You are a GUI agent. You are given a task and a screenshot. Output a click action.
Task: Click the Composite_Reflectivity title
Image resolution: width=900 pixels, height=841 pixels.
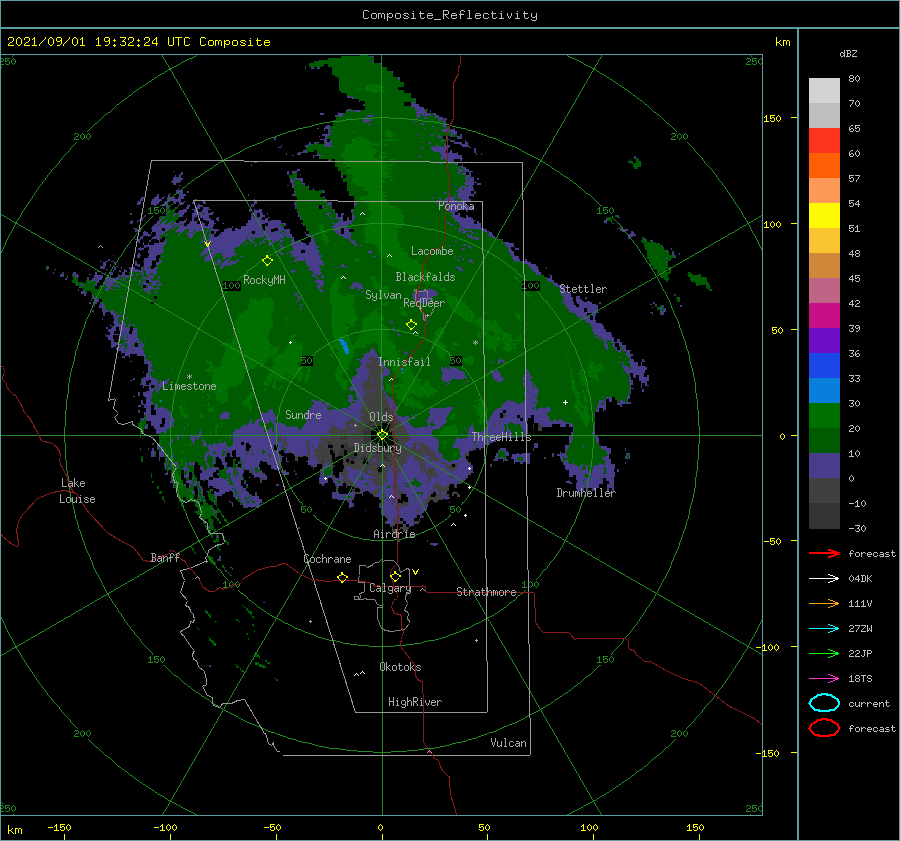point(450,15)
